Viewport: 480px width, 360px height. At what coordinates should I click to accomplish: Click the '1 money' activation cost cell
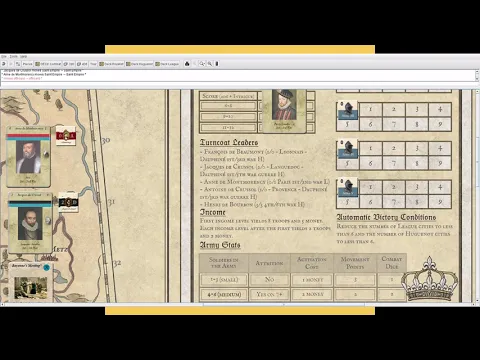point(312,280)
